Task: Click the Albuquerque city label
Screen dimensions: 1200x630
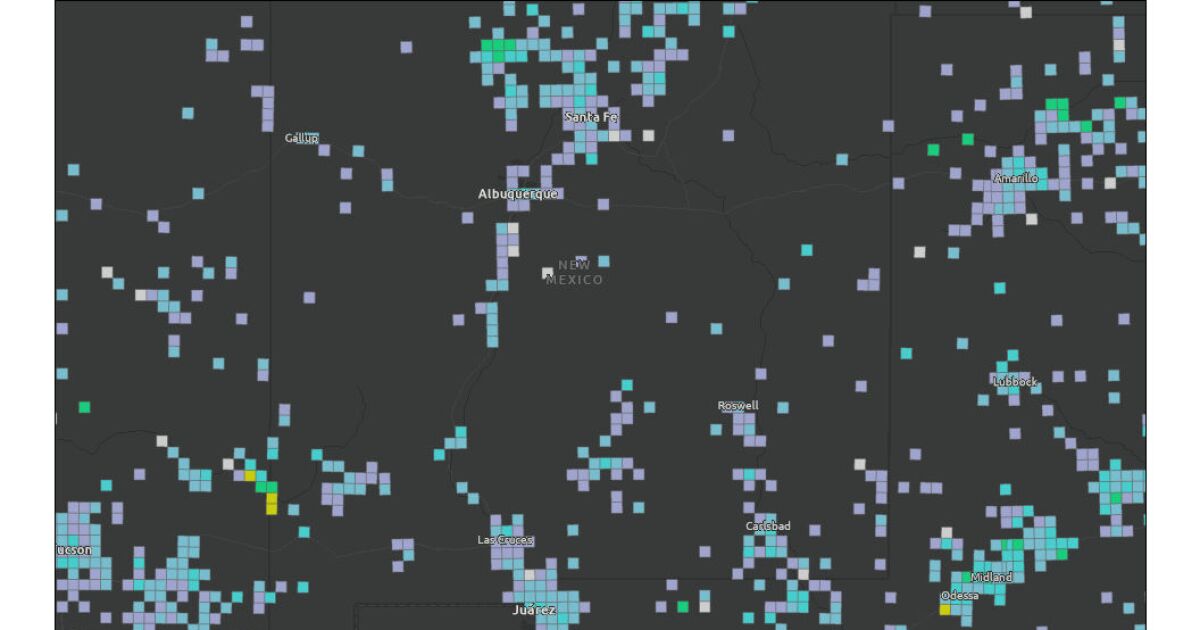Action: (518, 194)
